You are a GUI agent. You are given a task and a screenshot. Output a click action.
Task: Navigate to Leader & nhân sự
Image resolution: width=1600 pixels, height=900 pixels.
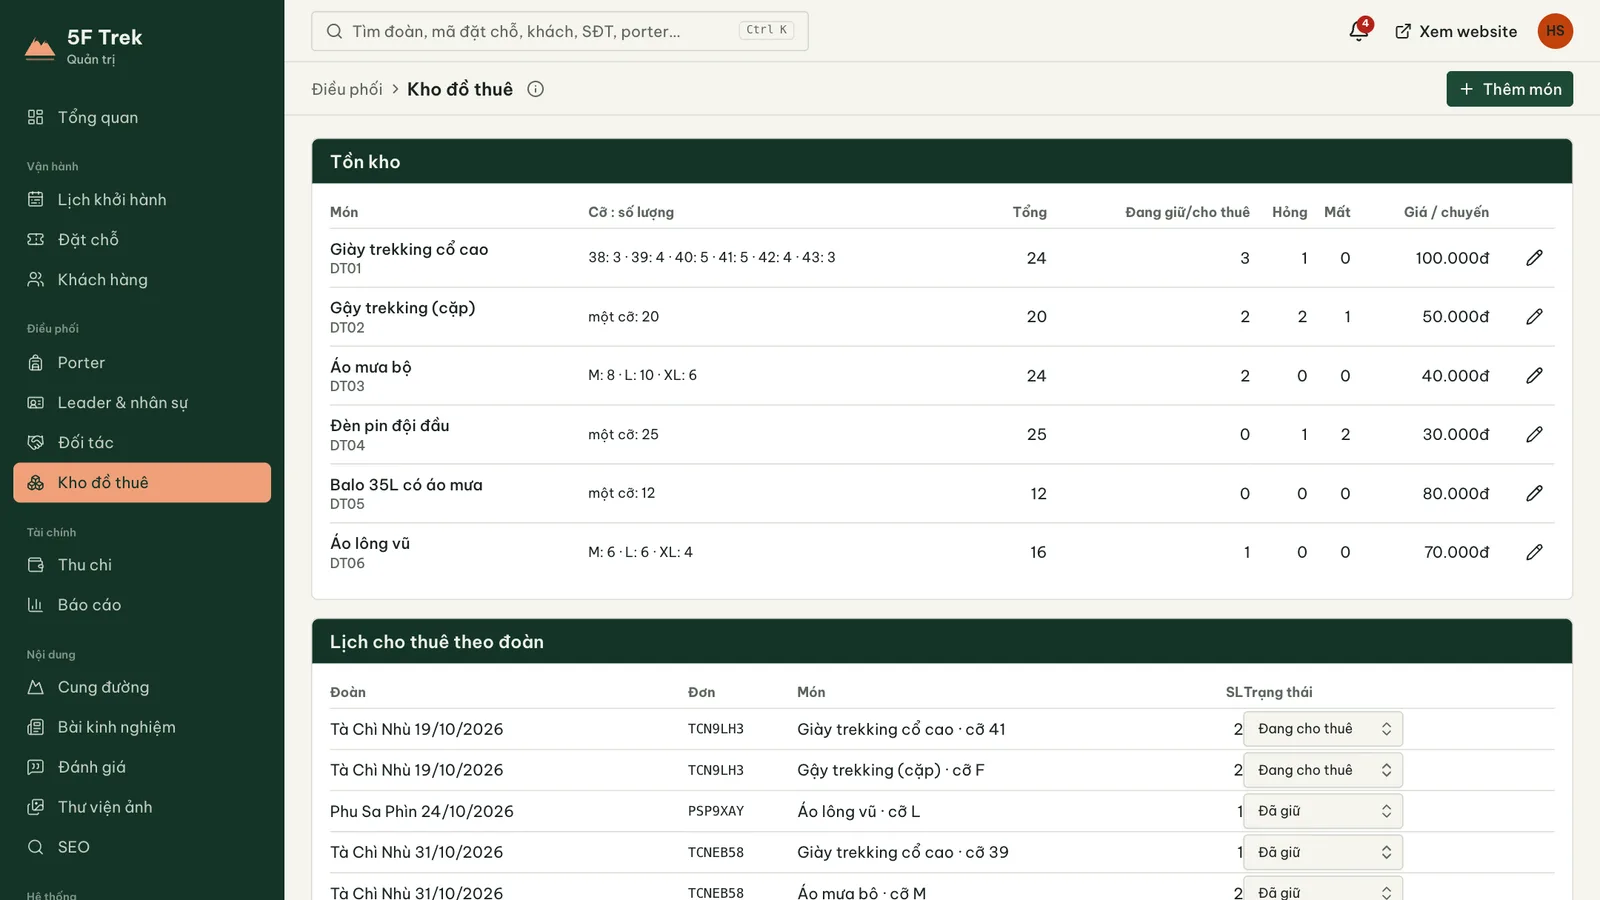click(x=142, y=403)
